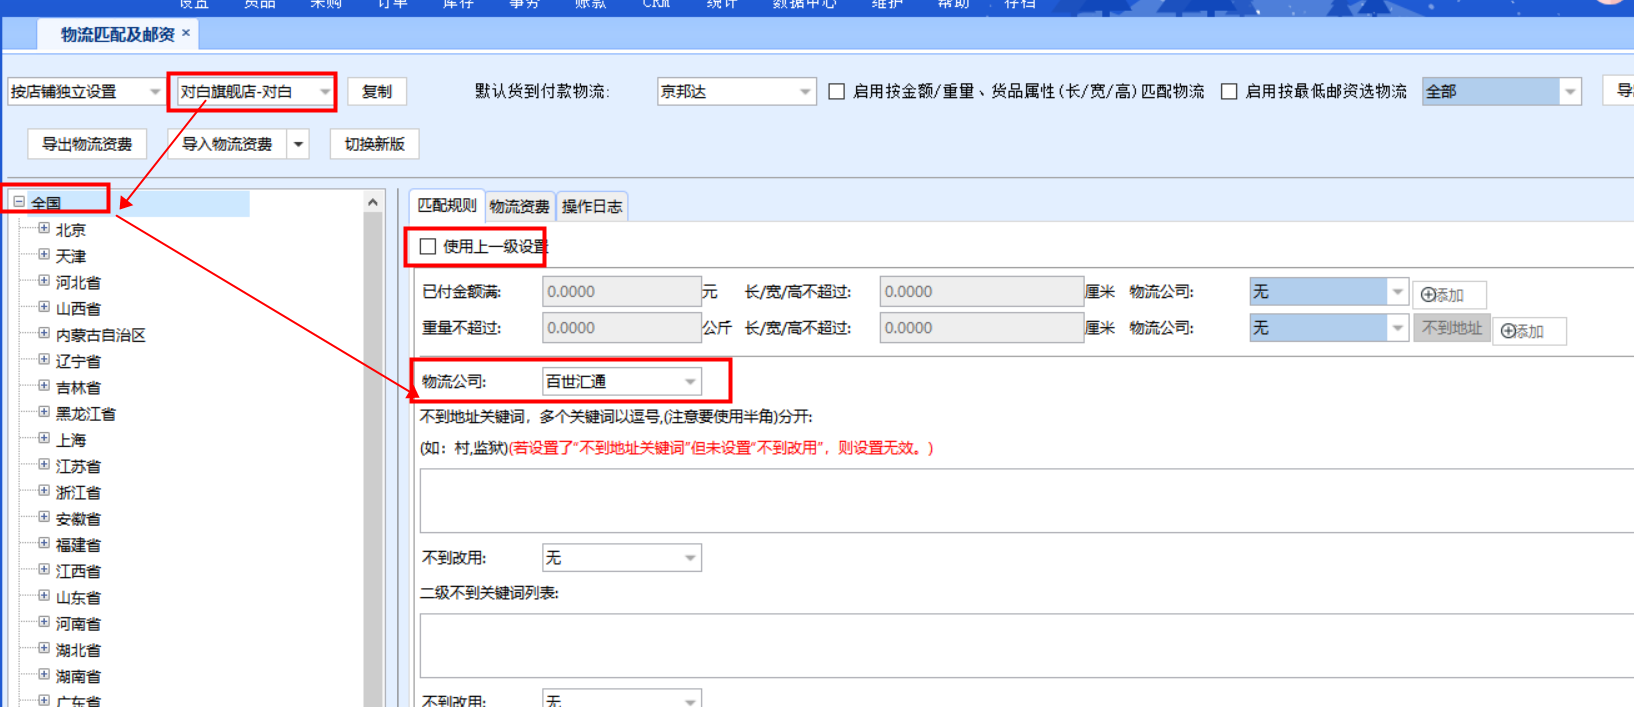Open the 默认货到付款物流 京邦达 dropdown
Image resolution: width=1634 pixels, height=707 pixels.
[804, 92]
